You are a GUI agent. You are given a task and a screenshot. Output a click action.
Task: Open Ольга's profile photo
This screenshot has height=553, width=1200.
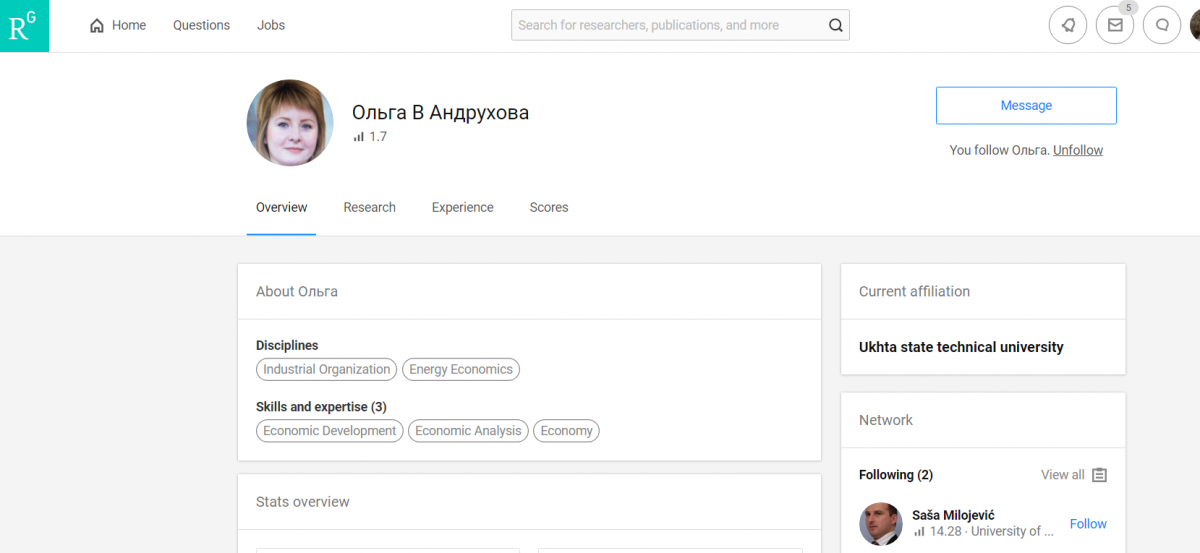tap(290, 123)
